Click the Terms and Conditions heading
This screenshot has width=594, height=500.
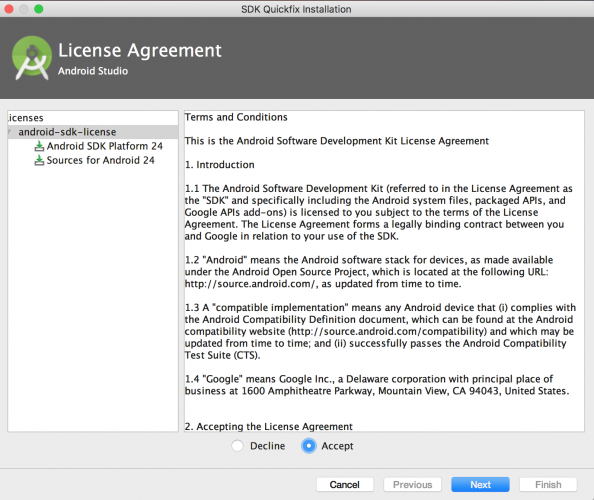click(x=236, y=117)
